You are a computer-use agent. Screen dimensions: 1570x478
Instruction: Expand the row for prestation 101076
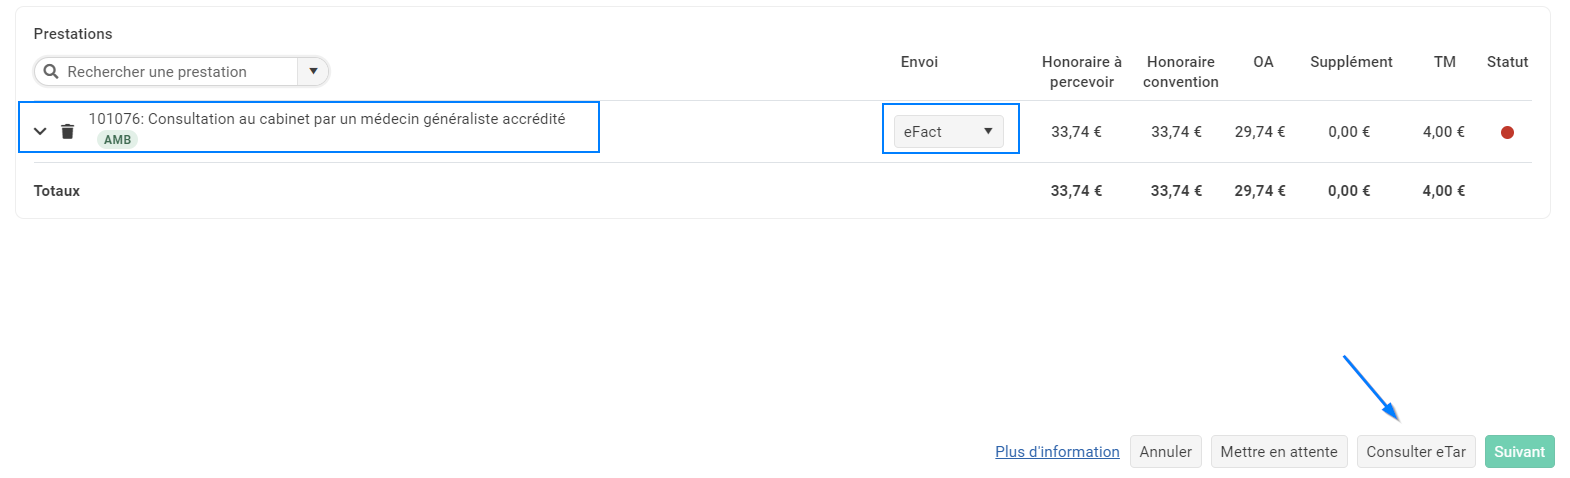point(40,131)
